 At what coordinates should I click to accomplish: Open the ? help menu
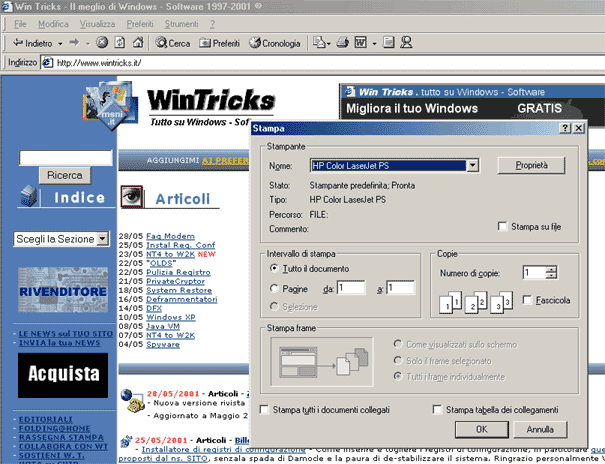tap(212, 24)
